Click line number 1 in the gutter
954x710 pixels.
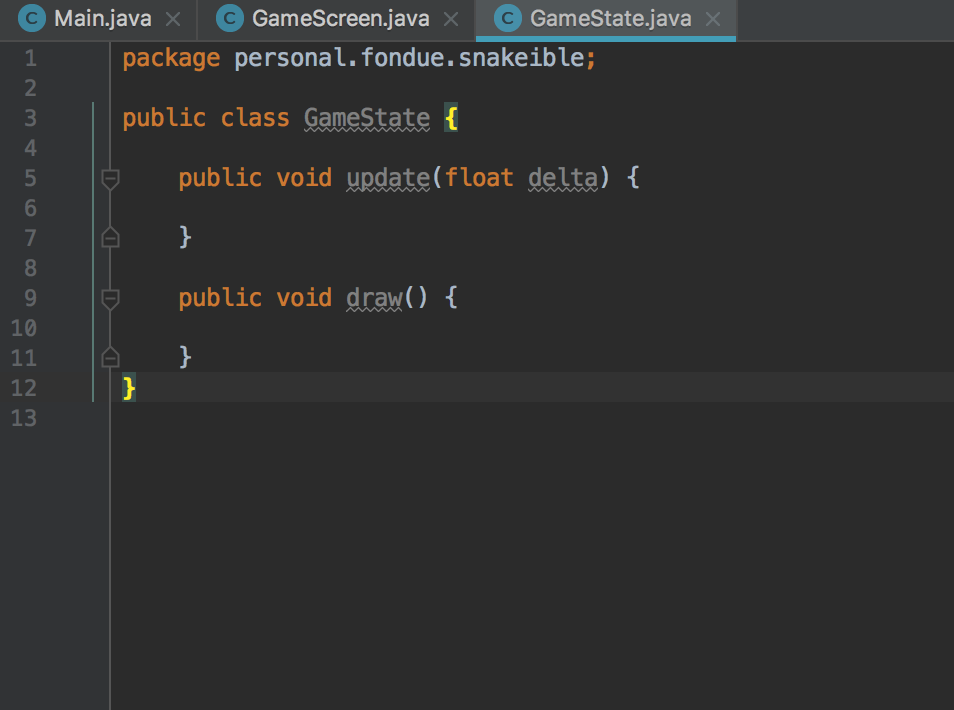[30, 58]
